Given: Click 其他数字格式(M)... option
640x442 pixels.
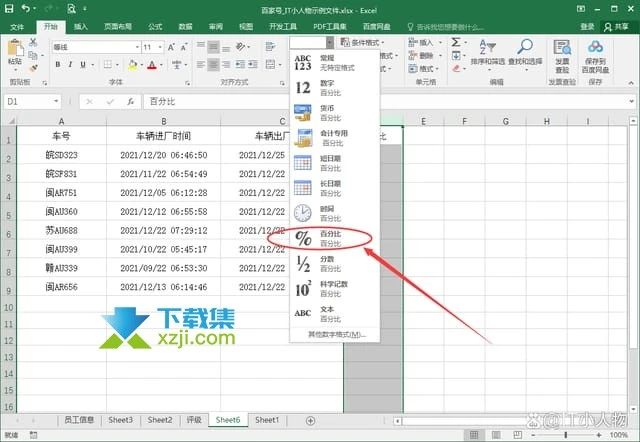Looking at the screenshot, I should point(337,335).
